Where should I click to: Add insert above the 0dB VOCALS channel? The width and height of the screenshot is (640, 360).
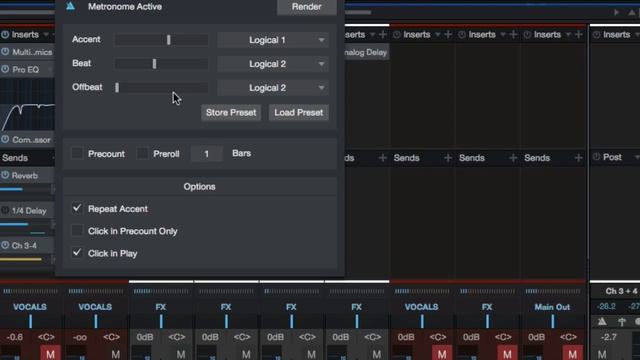[x=448, y=35]
